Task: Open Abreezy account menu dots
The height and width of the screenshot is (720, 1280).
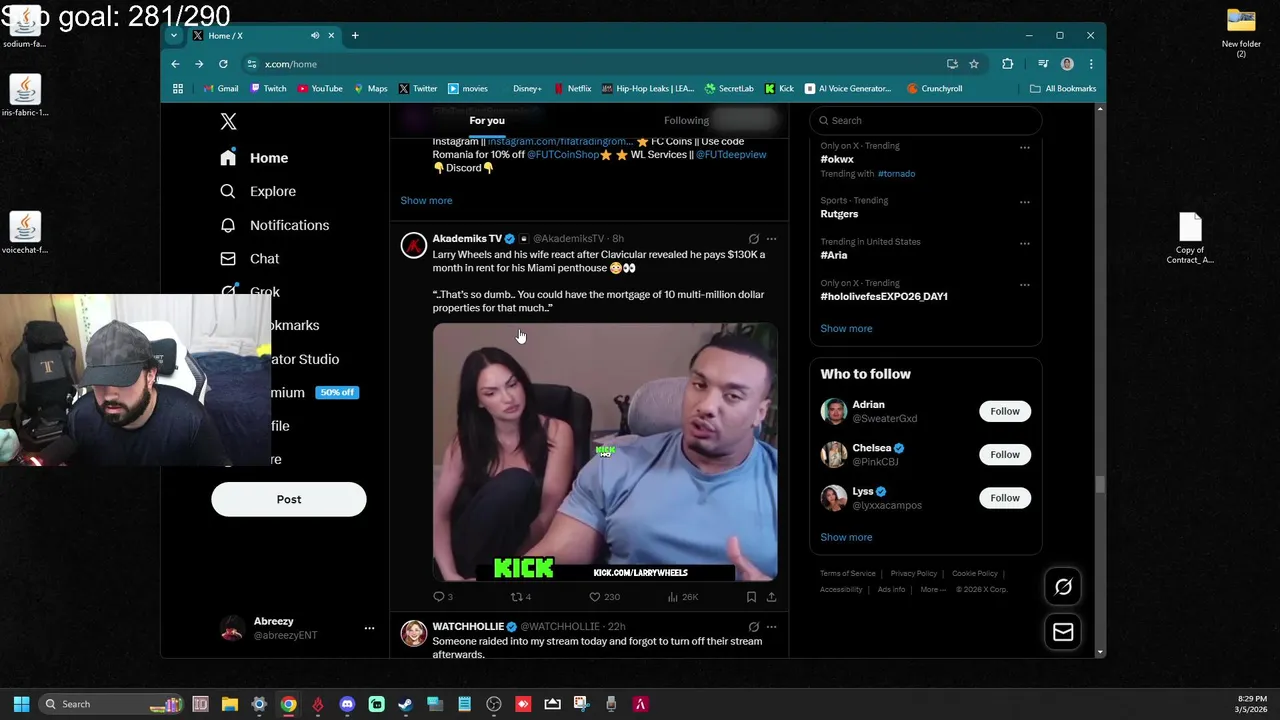Action: click(x=369, y=628)
